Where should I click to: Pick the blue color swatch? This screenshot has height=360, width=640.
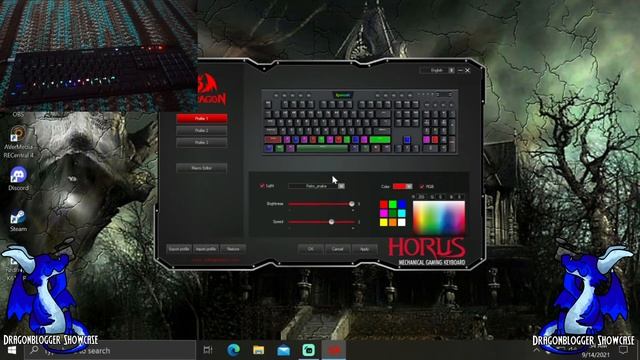[x=402, y=204]
